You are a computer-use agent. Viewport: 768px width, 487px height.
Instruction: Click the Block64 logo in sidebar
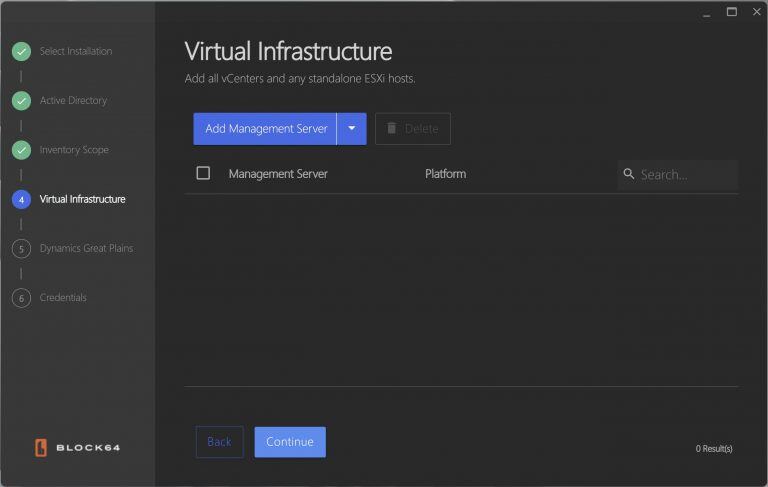(77, 447)
